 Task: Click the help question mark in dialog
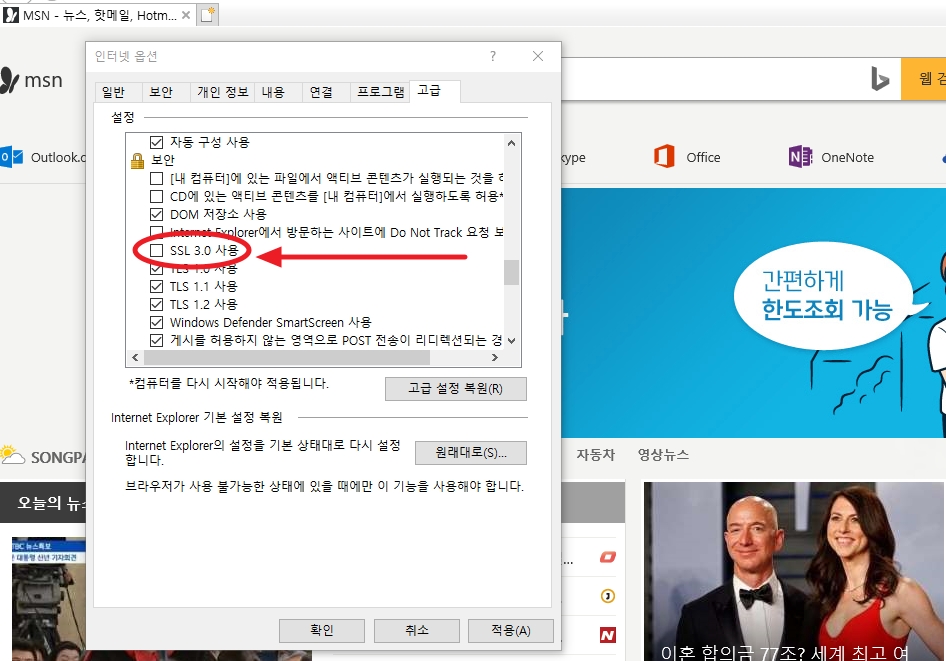[x=492, y=57]
